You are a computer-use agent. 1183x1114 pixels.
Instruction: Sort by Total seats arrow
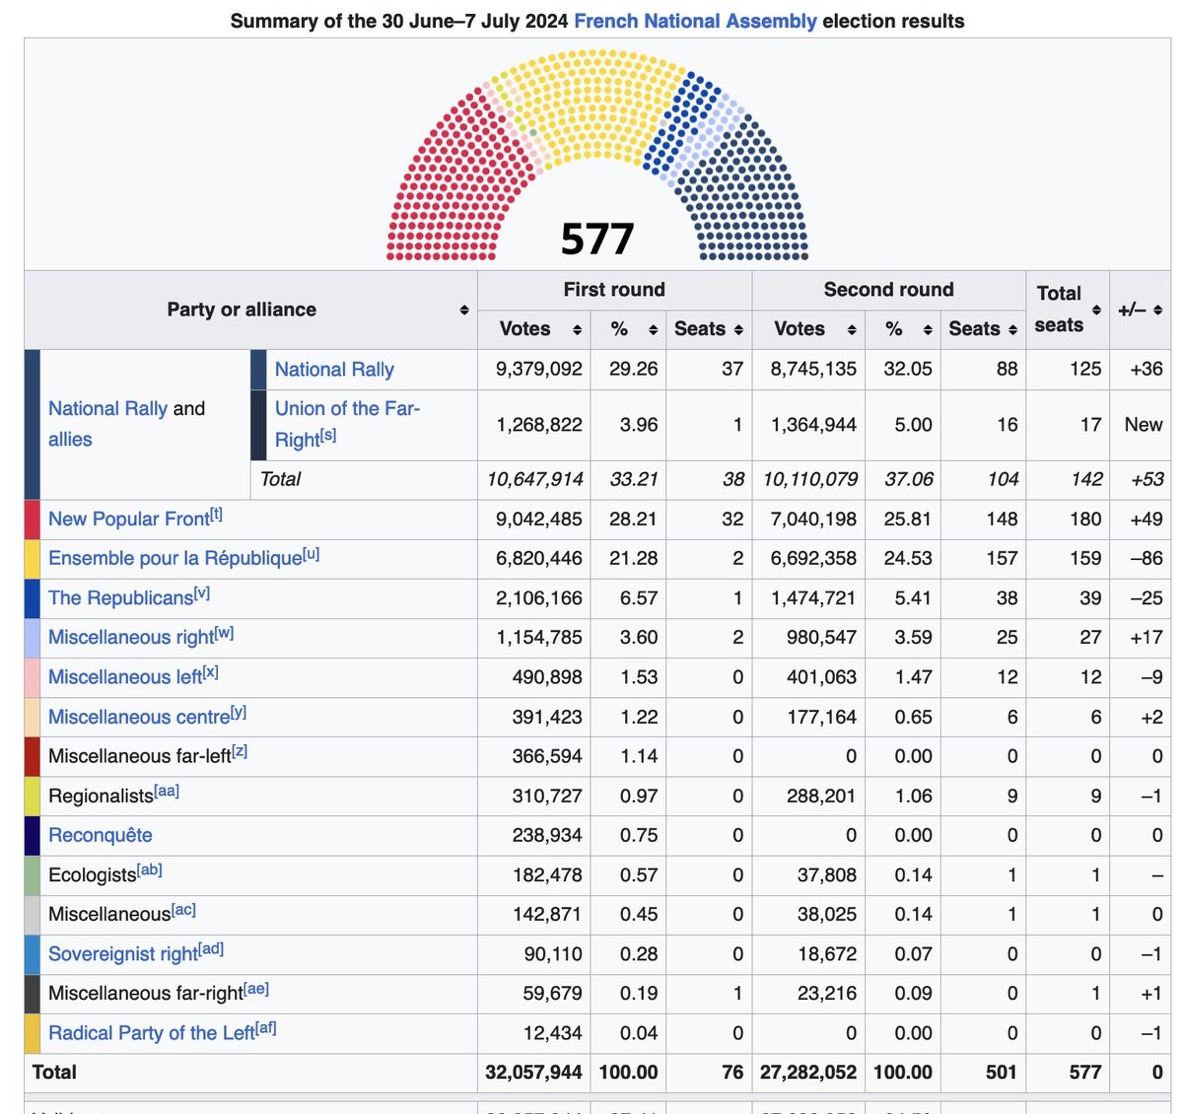coord(1096,310)
